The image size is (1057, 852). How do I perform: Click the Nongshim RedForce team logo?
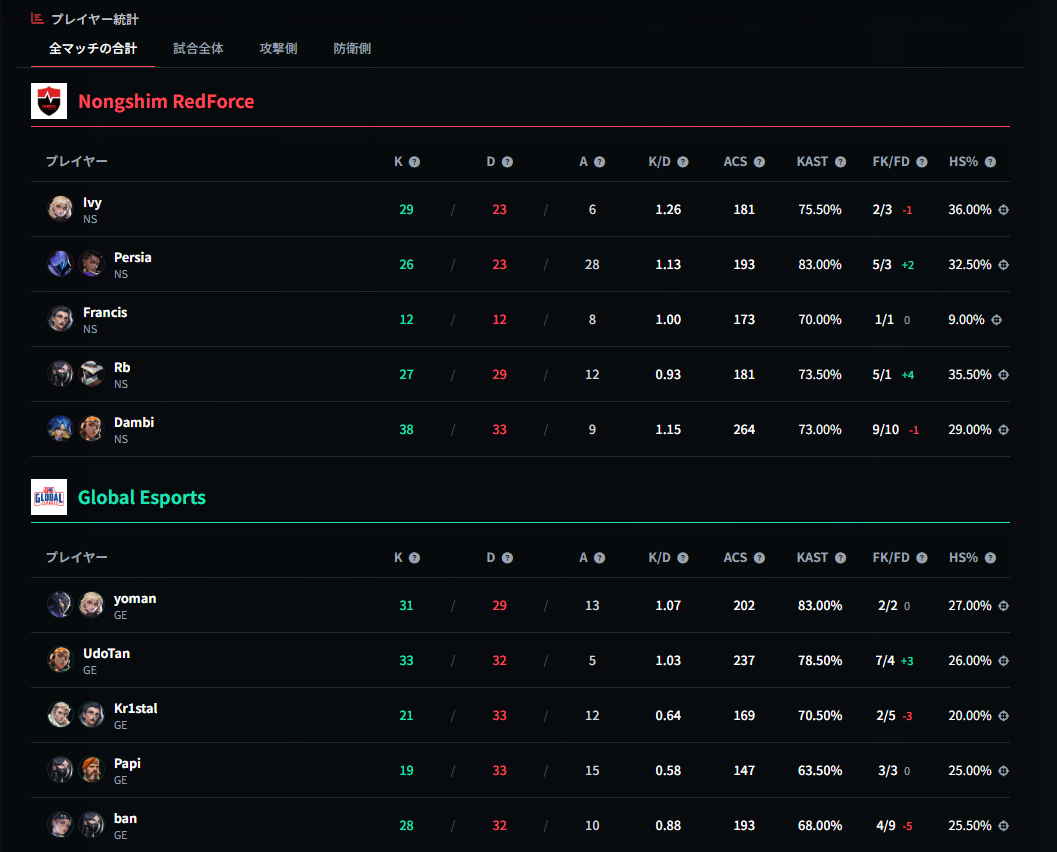click(x=49, y=101)
